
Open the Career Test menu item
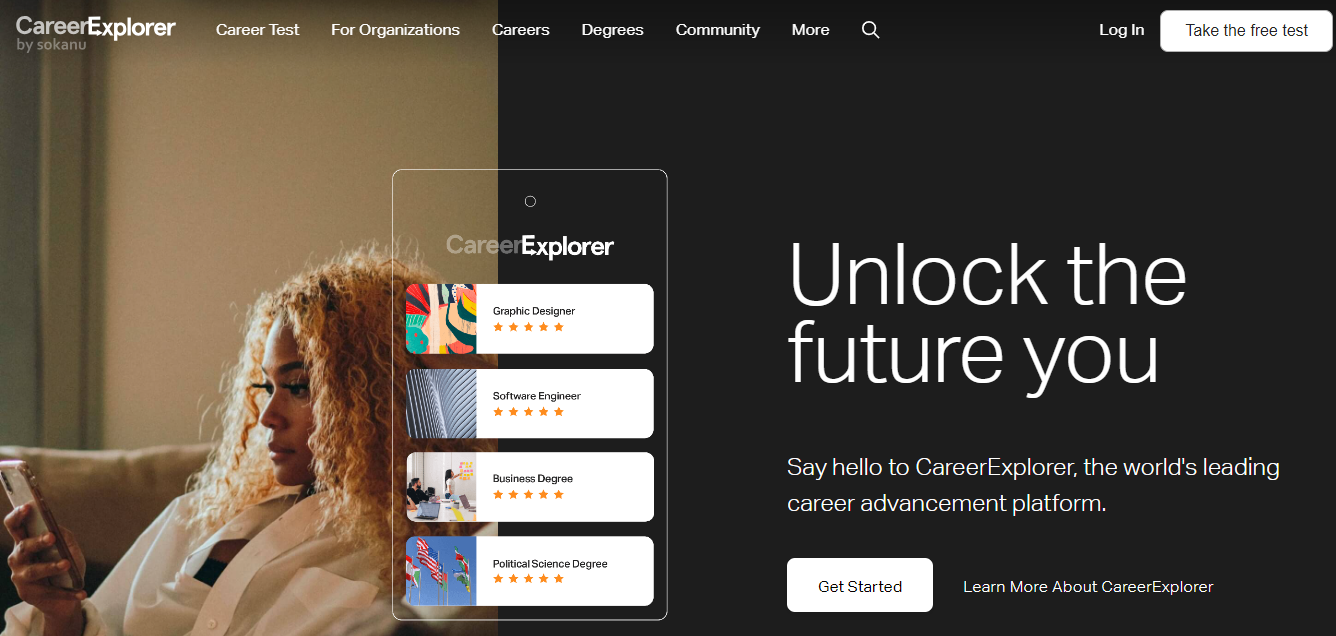[257, 30]
